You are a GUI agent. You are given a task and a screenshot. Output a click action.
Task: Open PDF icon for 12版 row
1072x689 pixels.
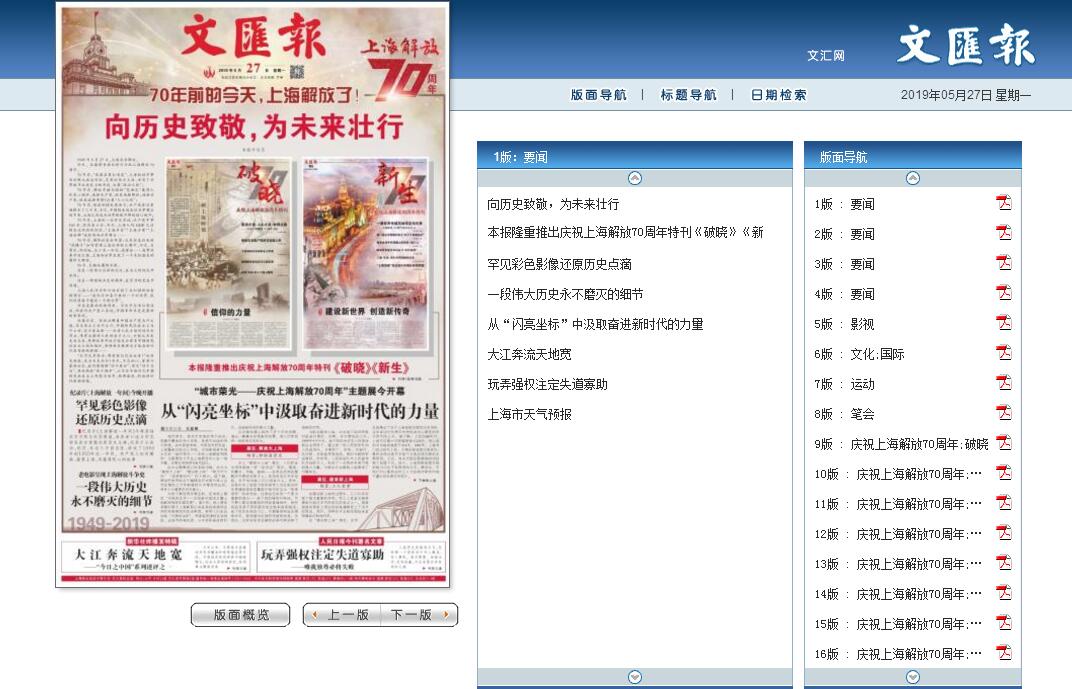[1003, 533]
